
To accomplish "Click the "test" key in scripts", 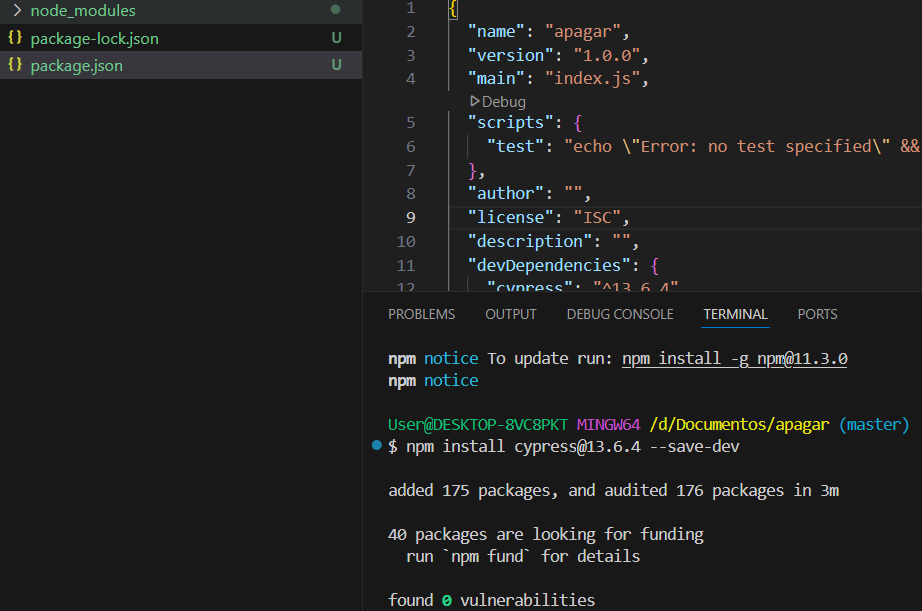I will coord(516,146).
